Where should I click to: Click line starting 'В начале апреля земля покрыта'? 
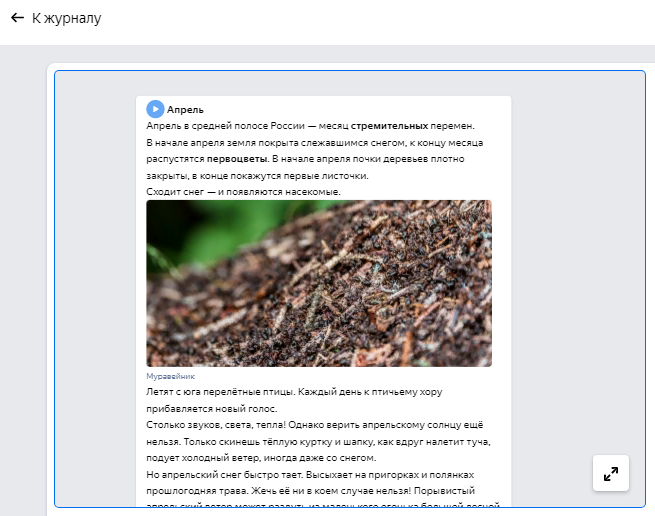coord(315,143)
